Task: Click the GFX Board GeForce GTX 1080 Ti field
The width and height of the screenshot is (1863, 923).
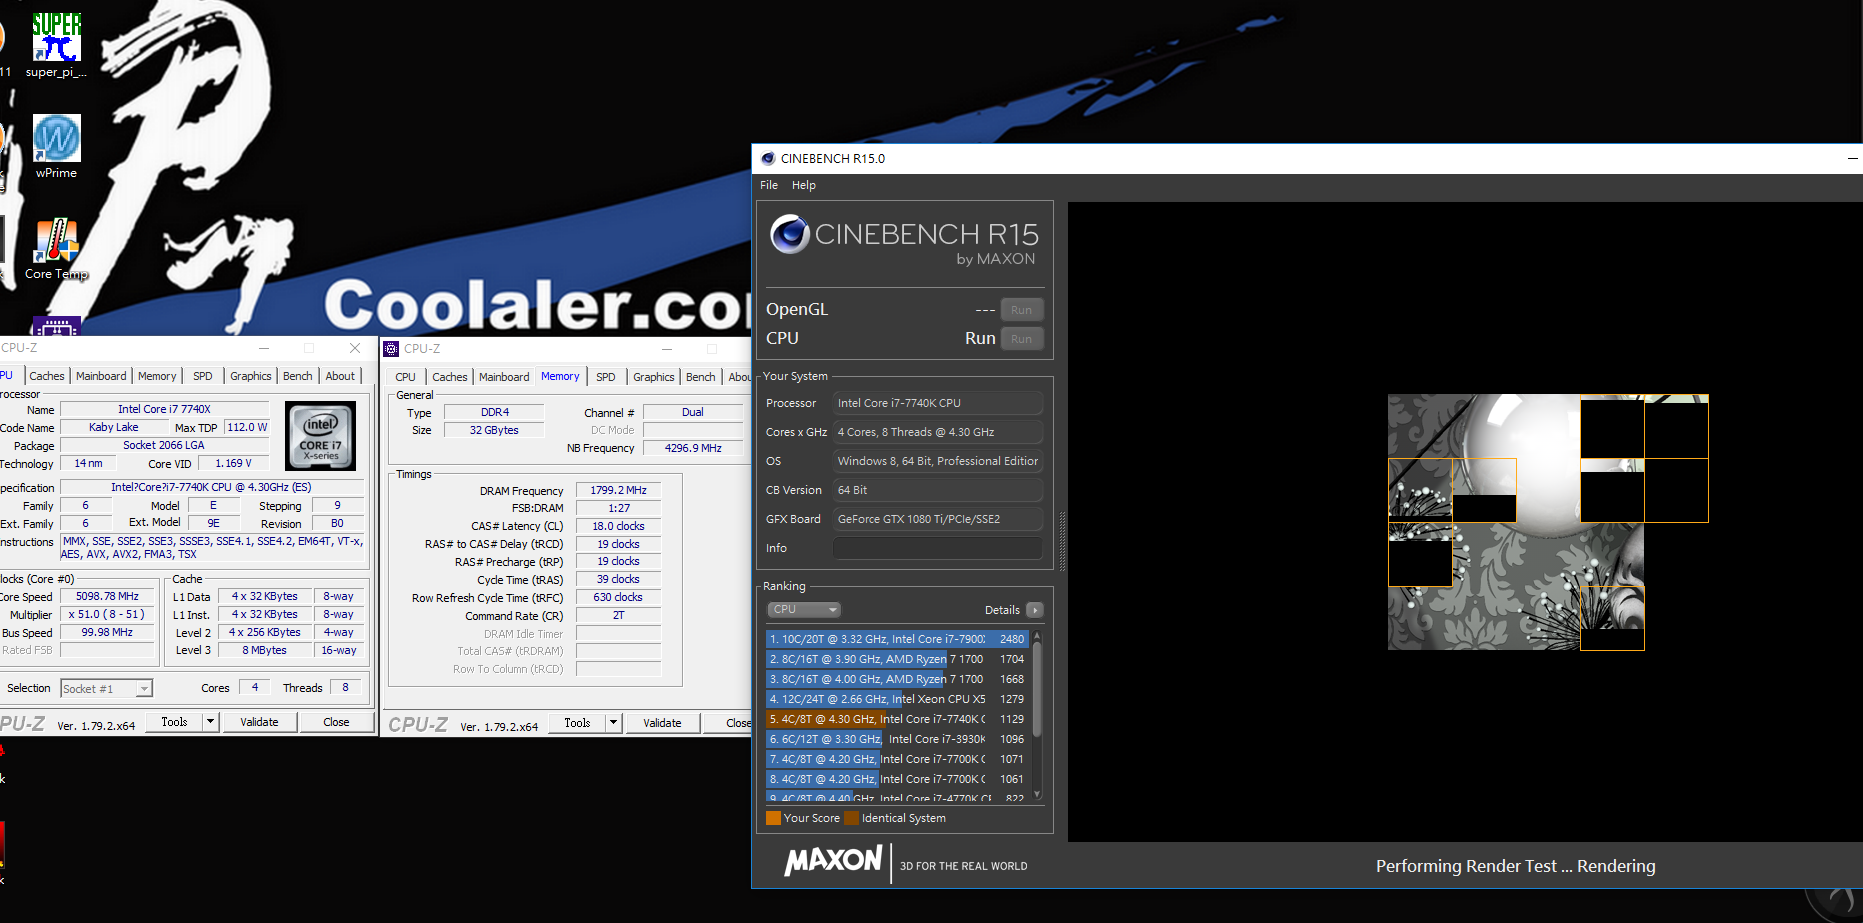Action: [938, 519]
